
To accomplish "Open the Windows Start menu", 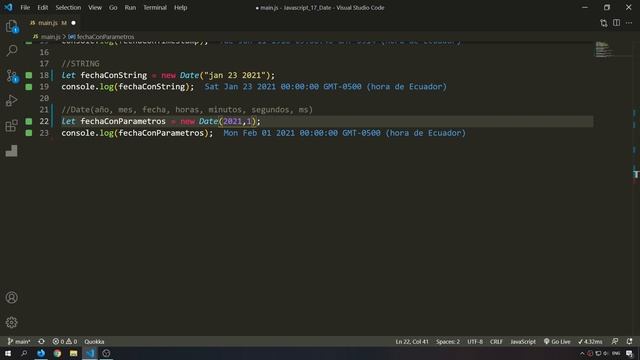I will coord(8,353).
